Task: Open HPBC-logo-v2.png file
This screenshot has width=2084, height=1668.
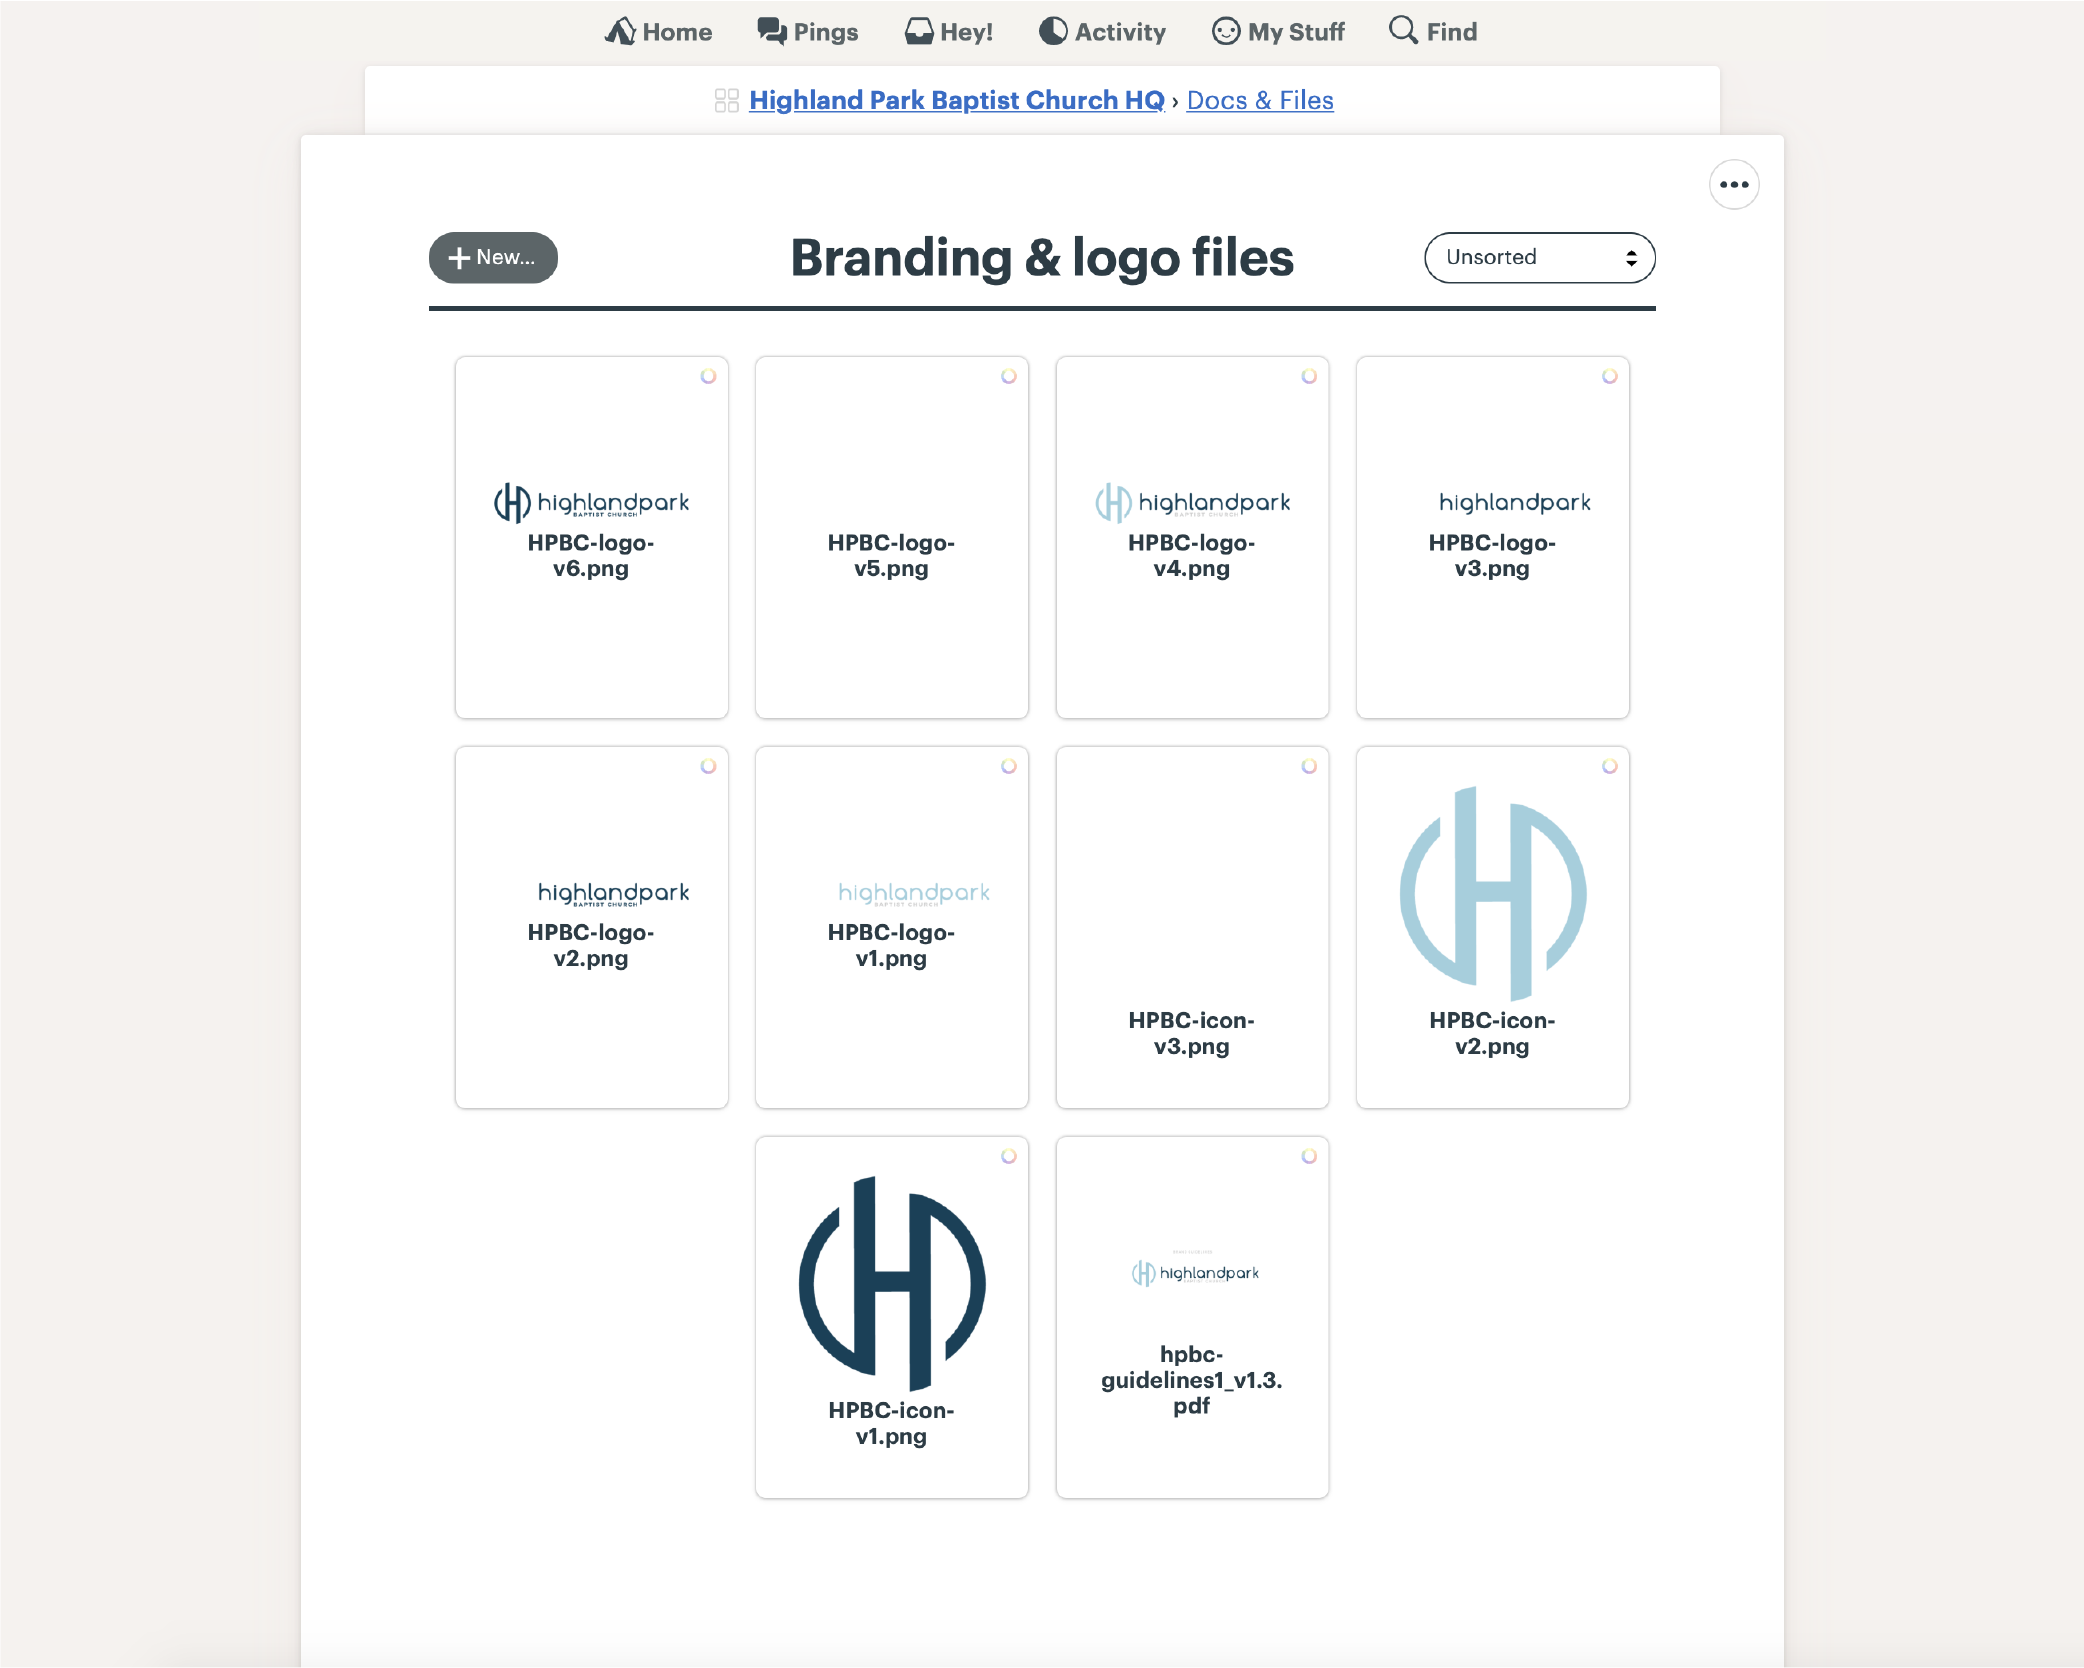Action: pyautogui.click(x=592, y=928)
